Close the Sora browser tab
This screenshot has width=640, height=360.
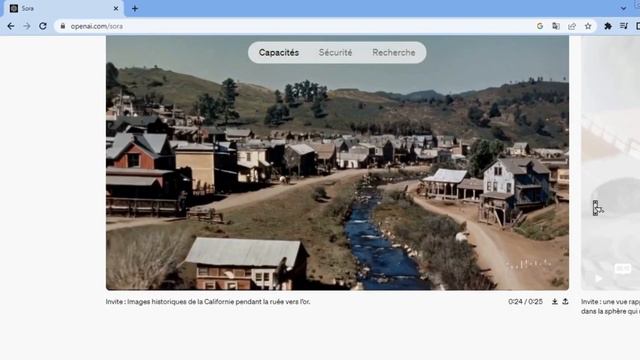(116, 9)
